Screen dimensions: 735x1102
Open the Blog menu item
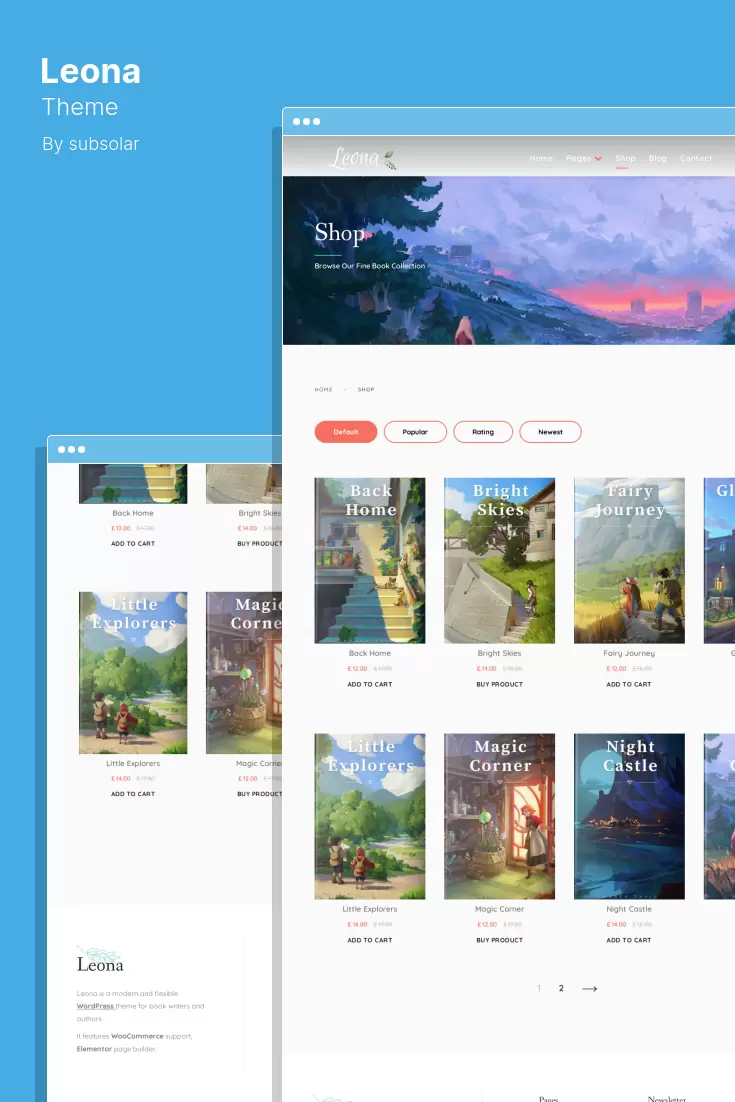(x=658, y=158)
